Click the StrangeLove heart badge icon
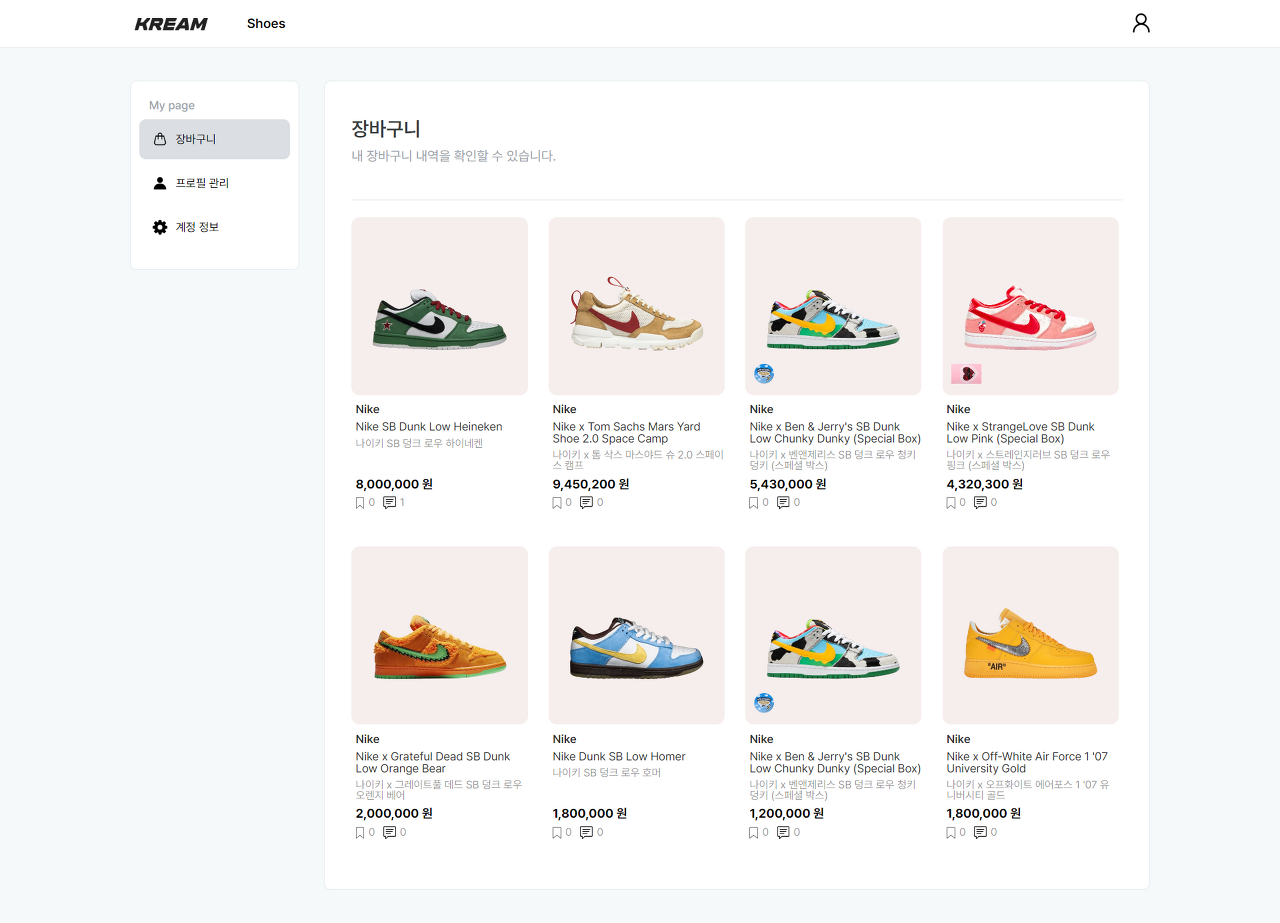This screenshot has width=1280, height=923. (966, 374)
